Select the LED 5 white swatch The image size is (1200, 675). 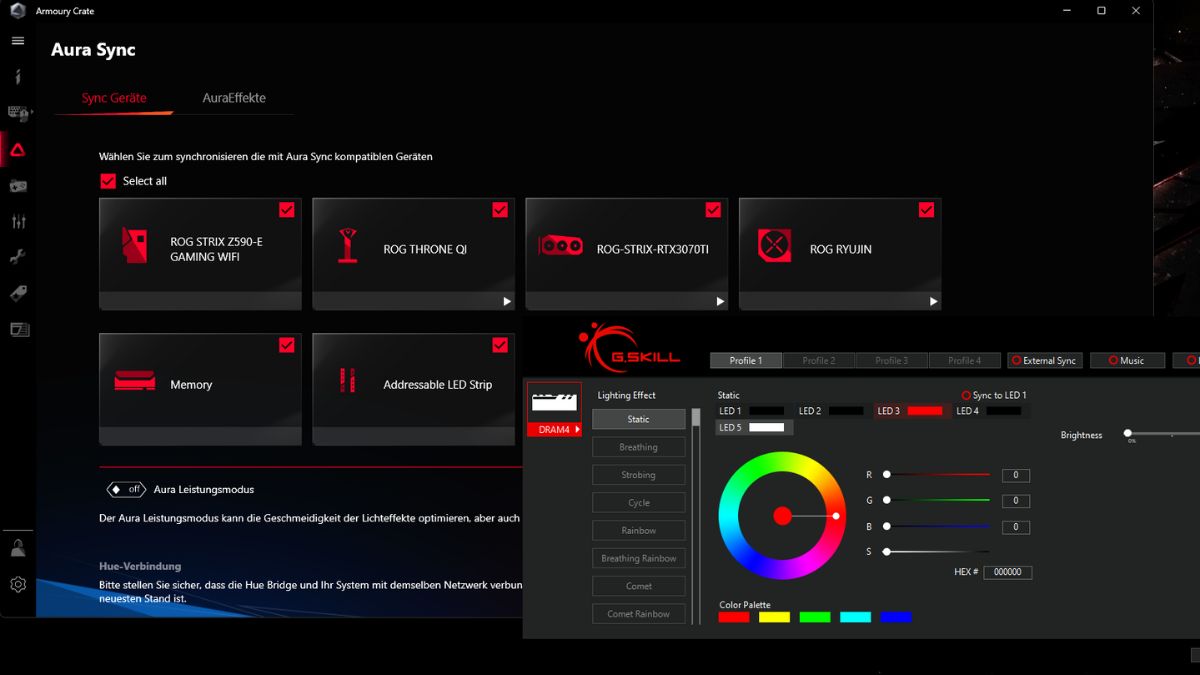(x=767, y=428)
